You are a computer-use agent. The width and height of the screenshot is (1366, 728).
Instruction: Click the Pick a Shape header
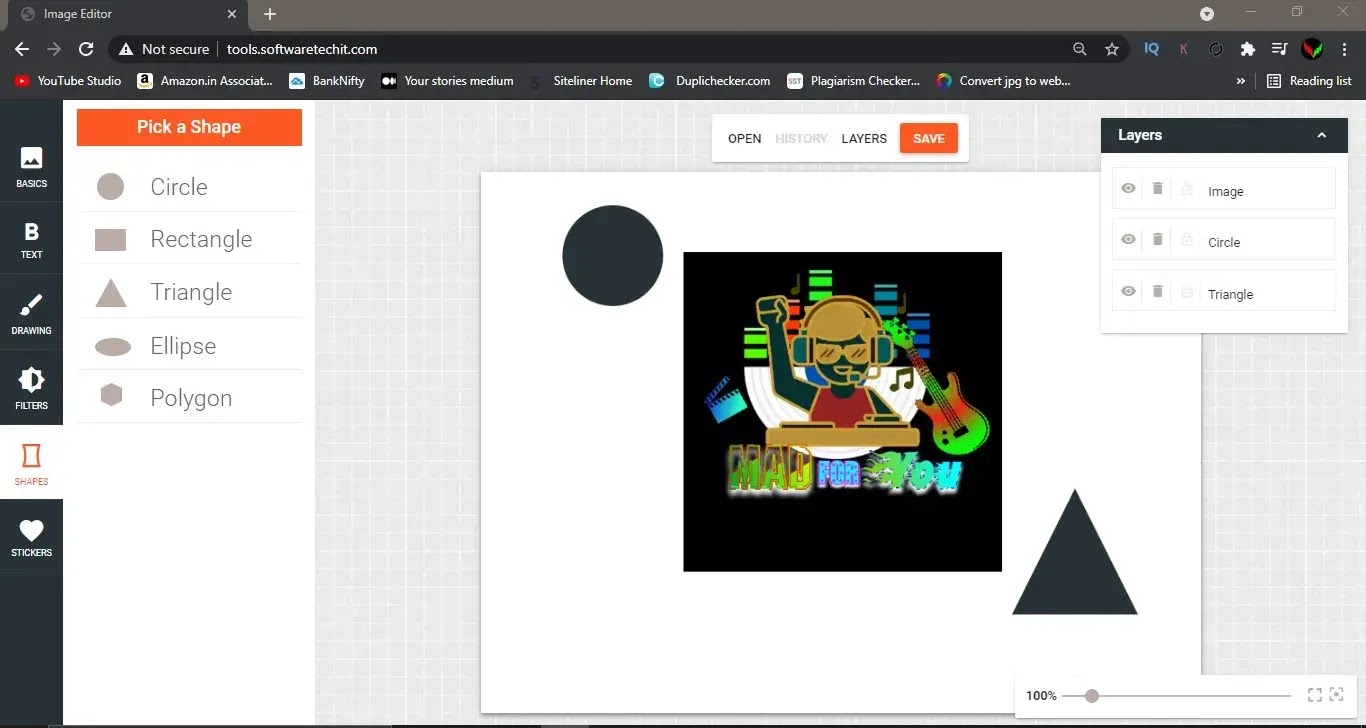click(189, 127)
